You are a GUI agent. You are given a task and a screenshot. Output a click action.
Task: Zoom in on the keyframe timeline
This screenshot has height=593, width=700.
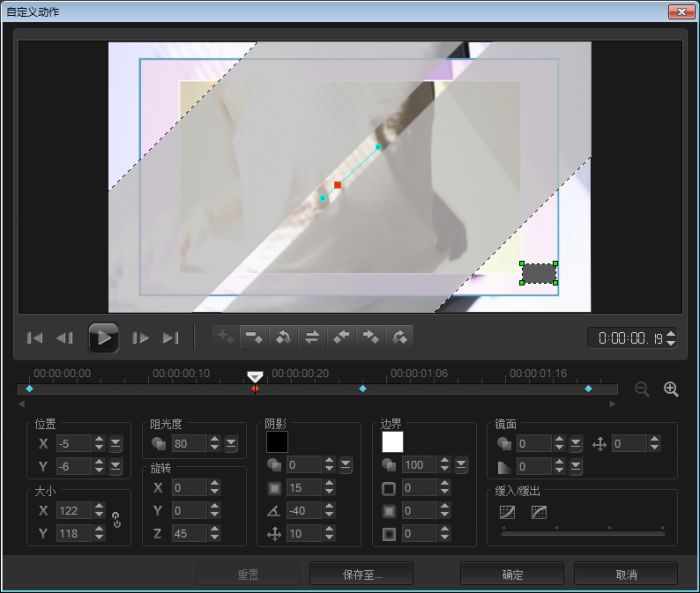pyautogui.click(x=671, y=389)
